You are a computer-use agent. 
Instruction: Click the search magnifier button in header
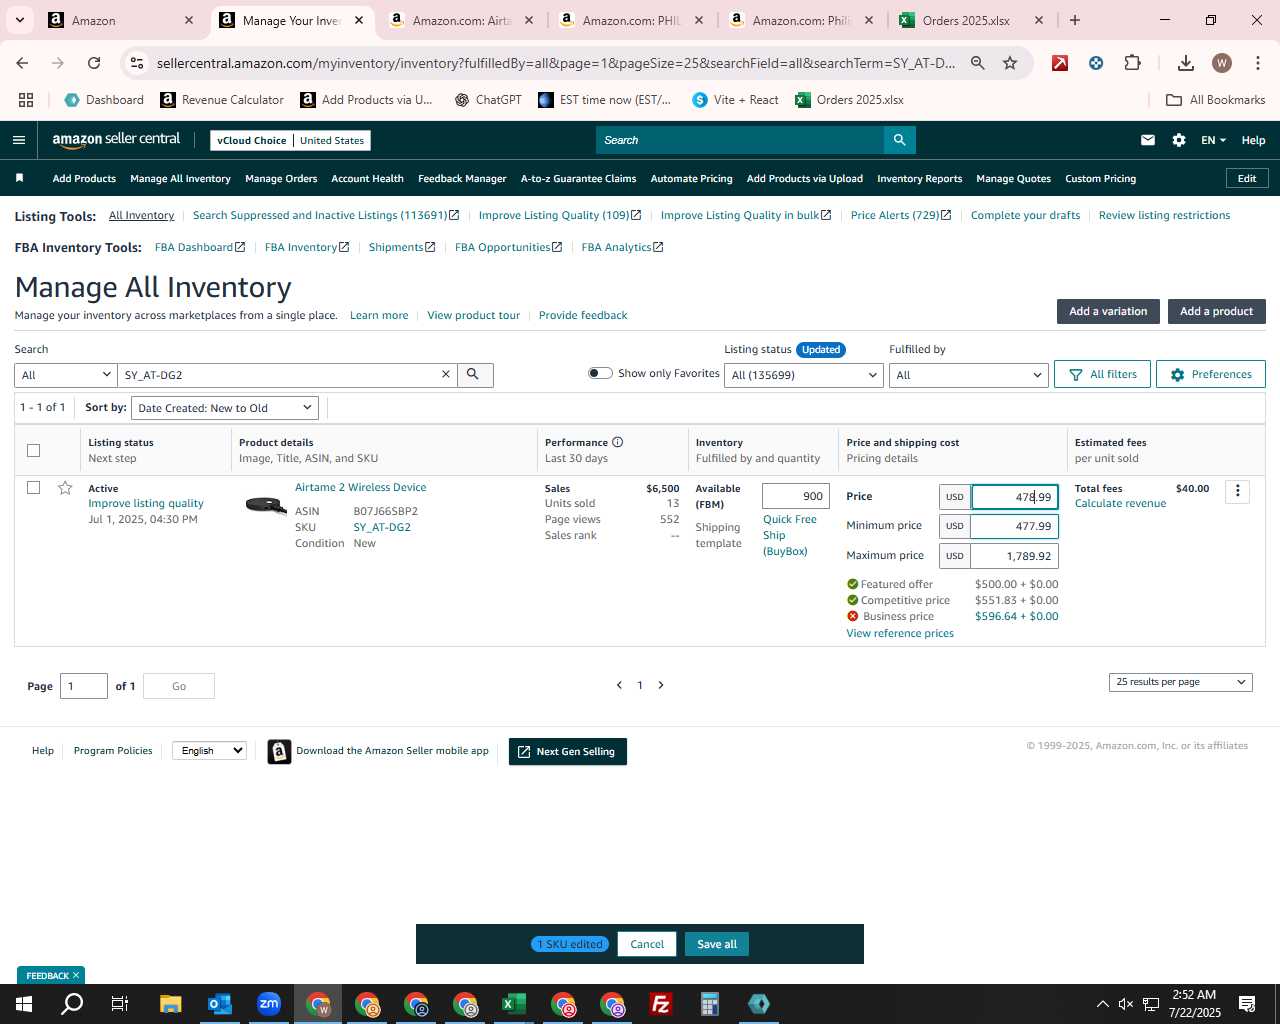pyautogui.click(x=900, y=140)
